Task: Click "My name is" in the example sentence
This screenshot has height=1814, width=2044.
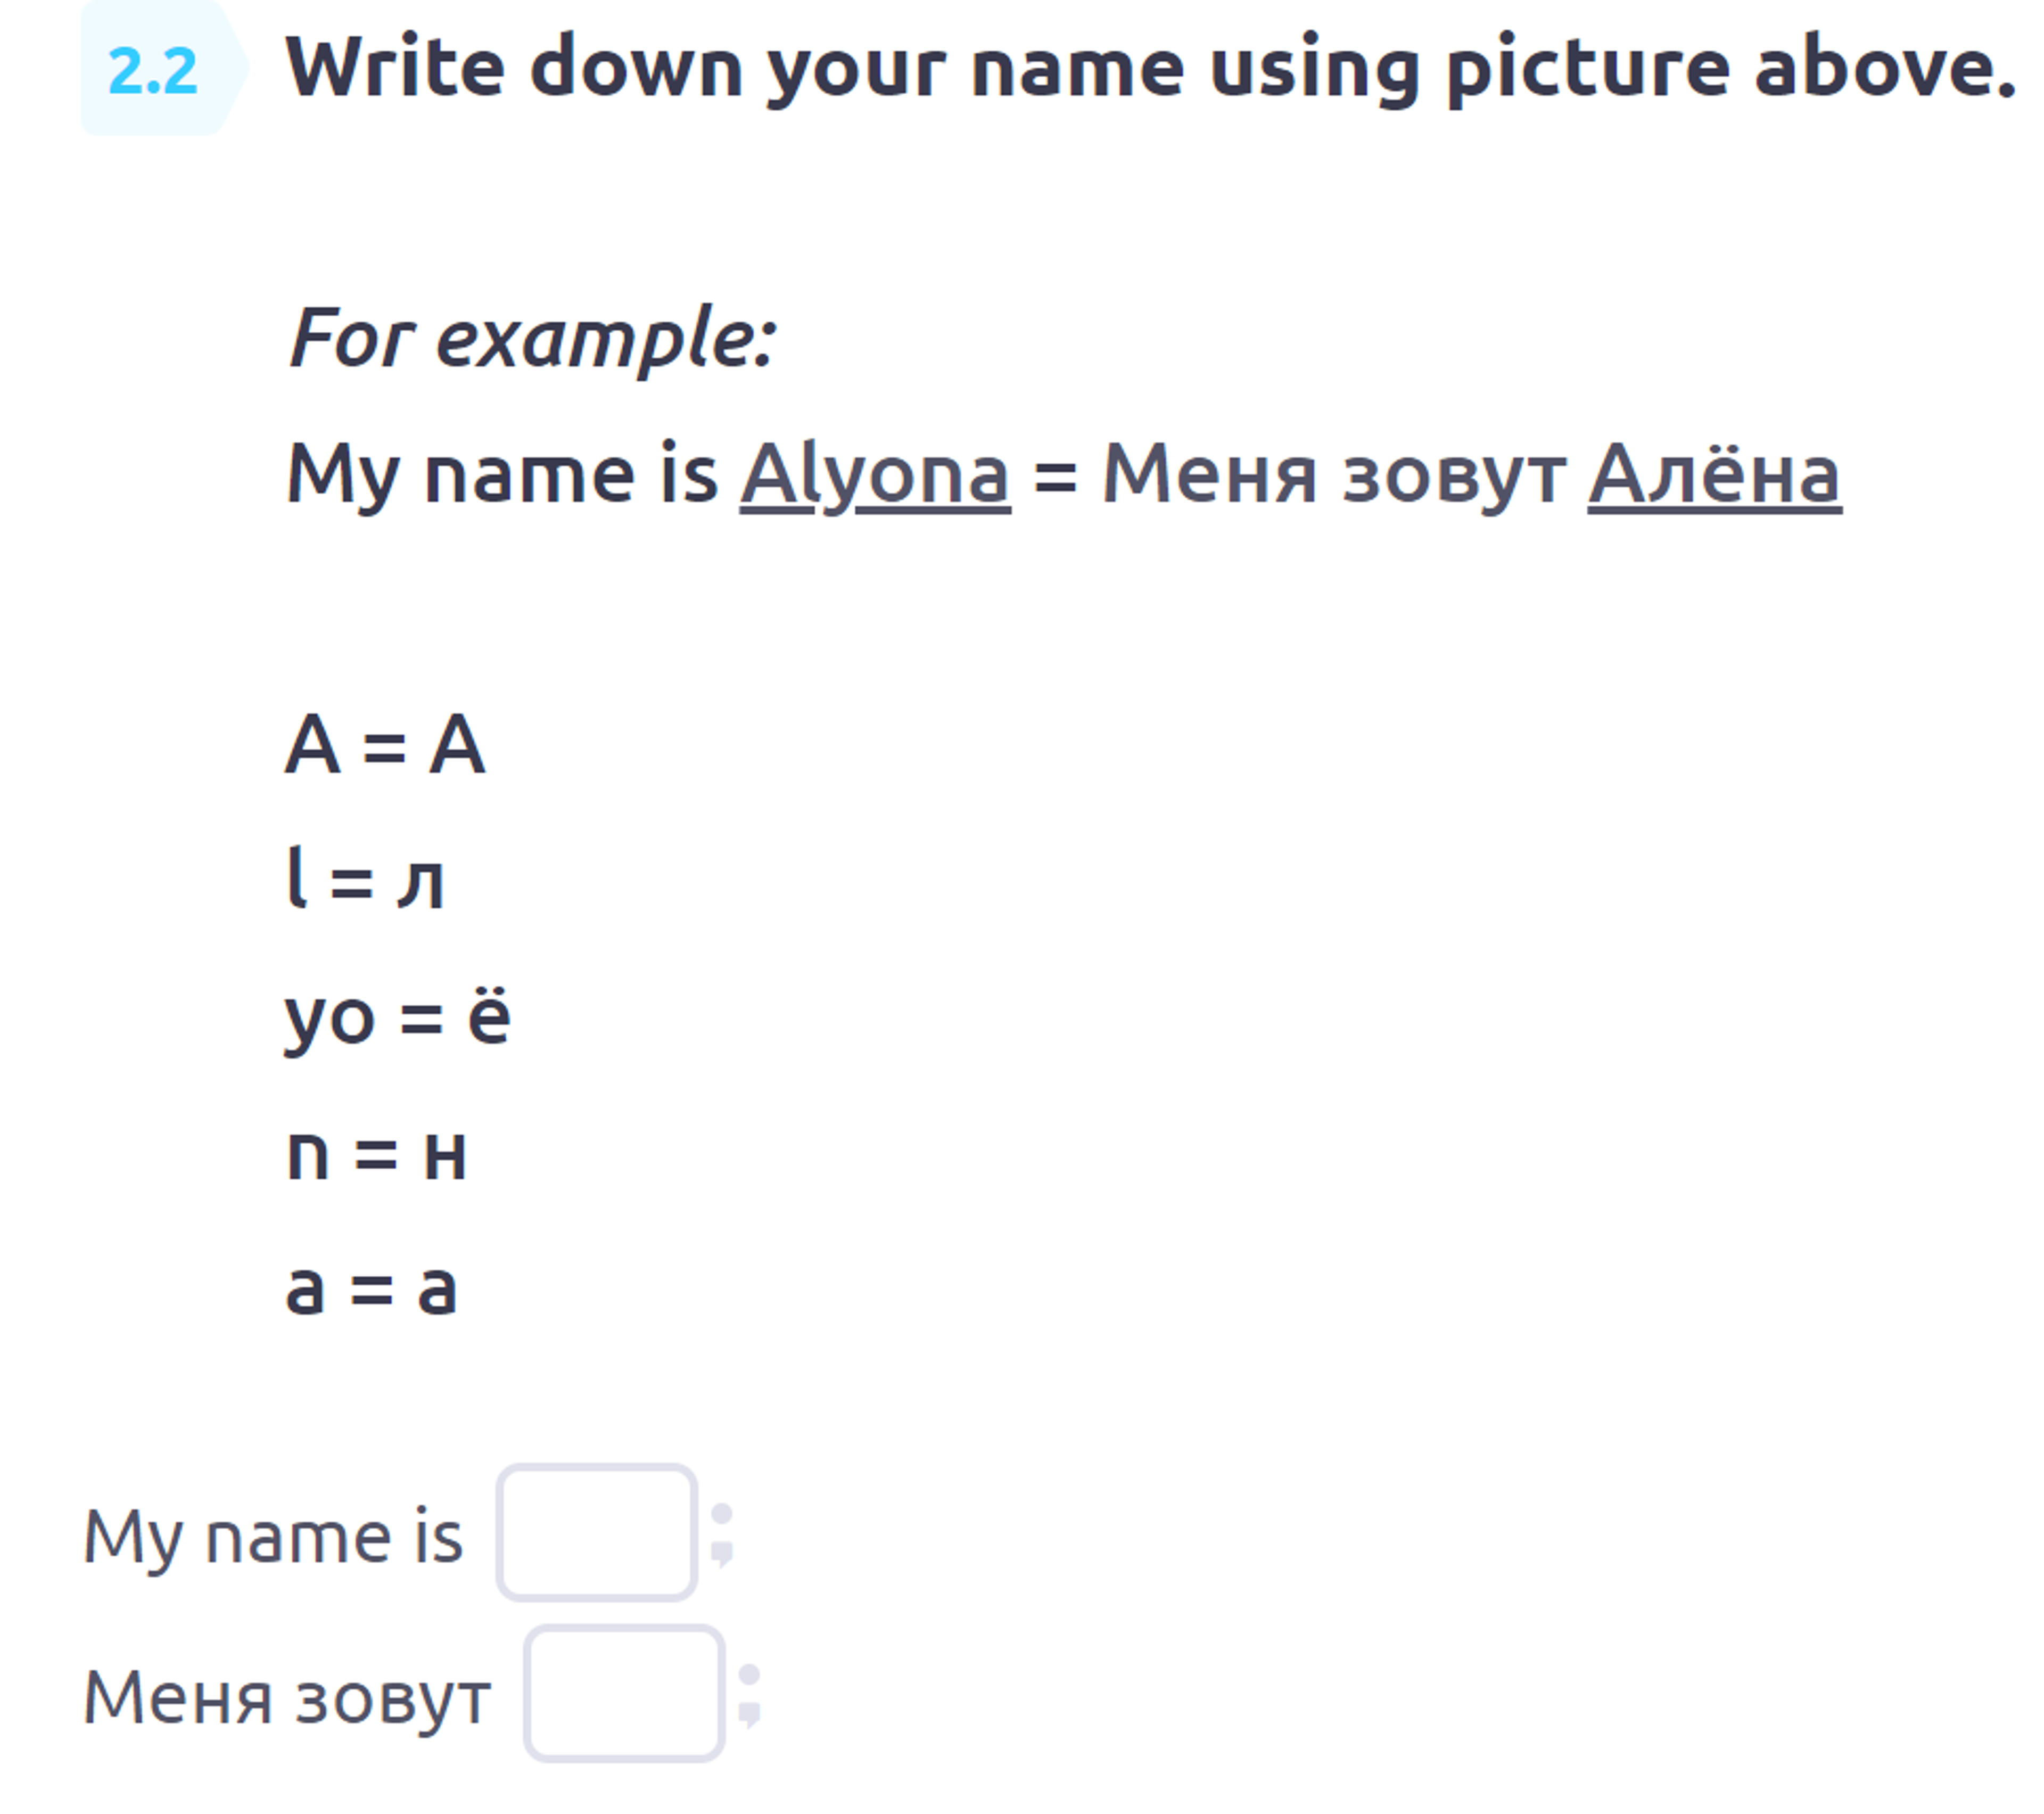Action: click(x=502, y=476)
